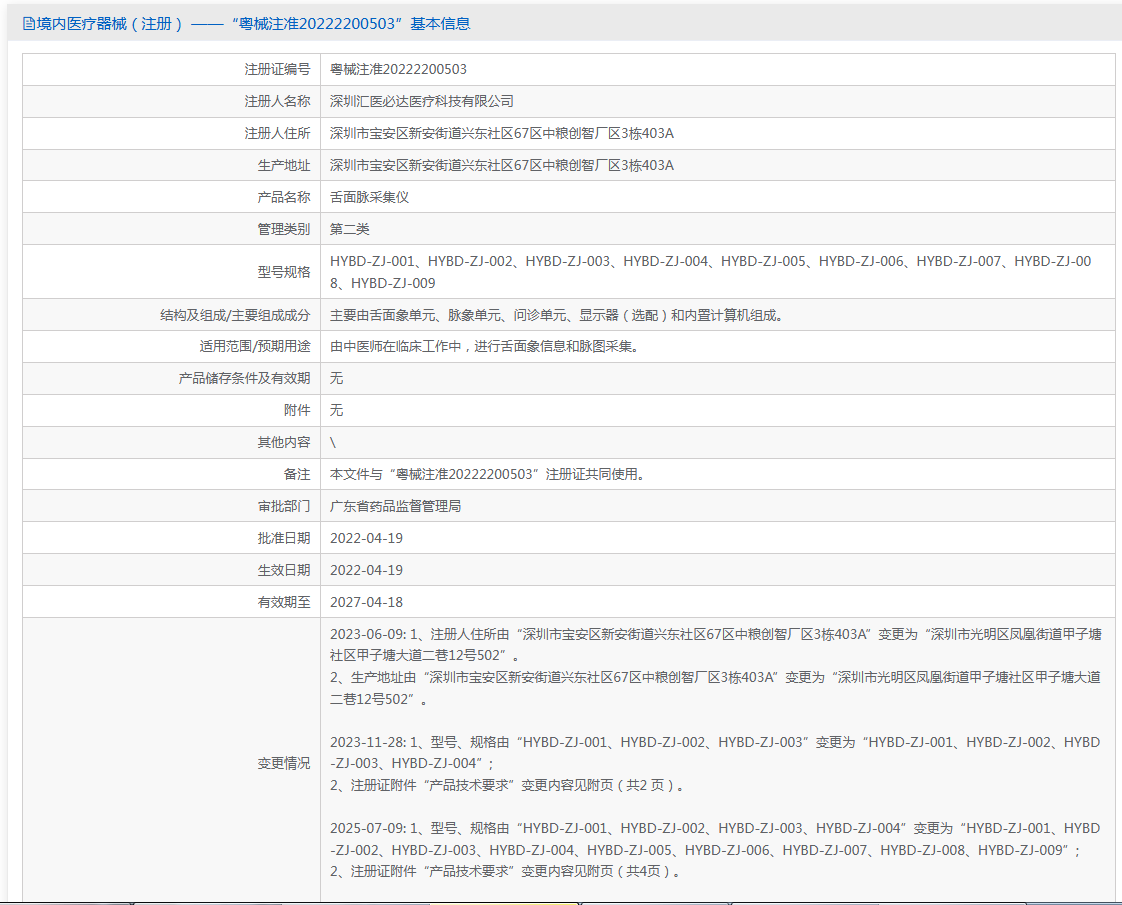
Task: Select the value 第二类
Action: tap(349, 230)
